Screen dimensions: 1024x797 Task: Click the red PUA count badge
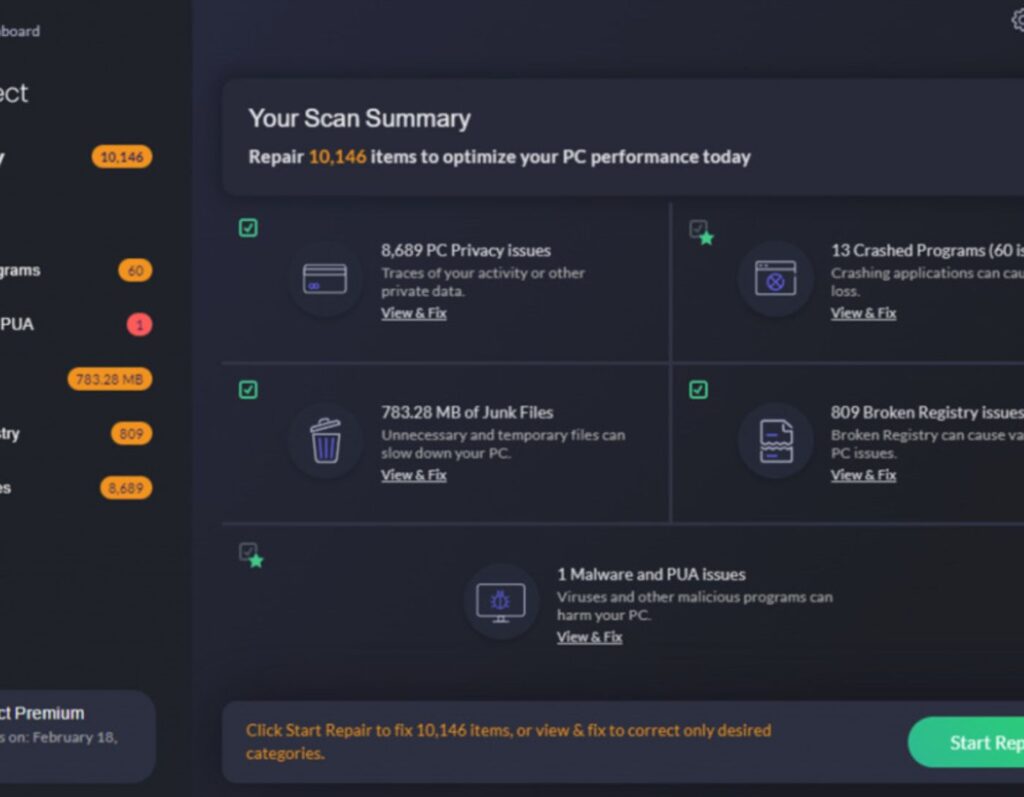coord(139,325)
